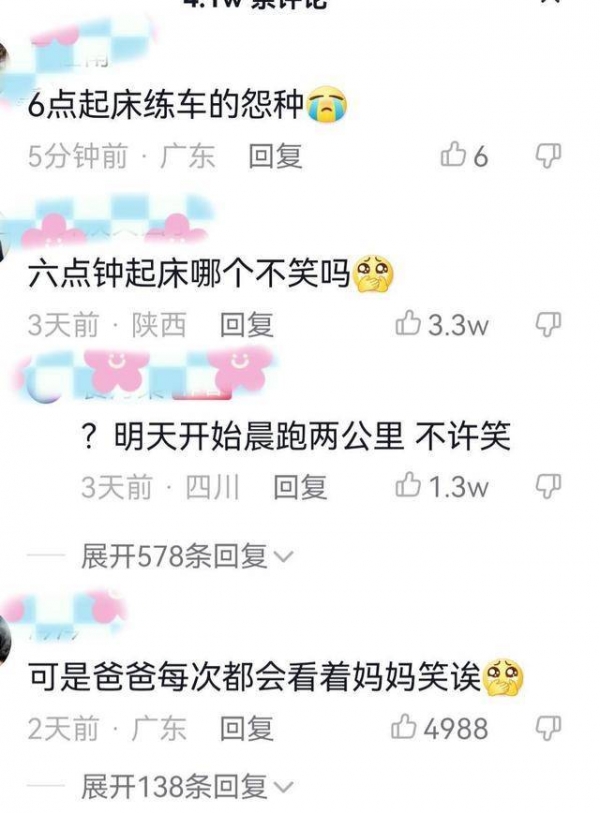
Task: Expand the 578 replies thread
Action: (x=187, y=556)
